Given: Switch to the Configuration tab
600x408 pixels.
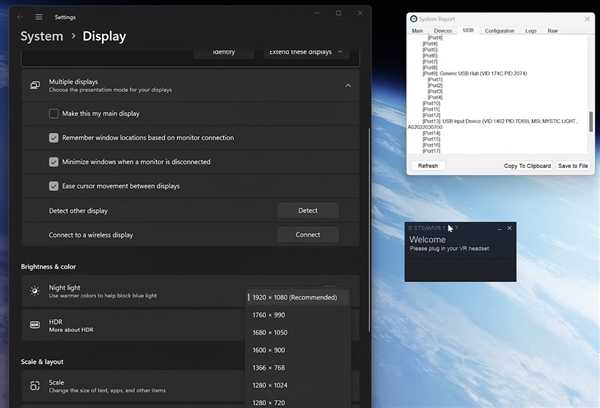Looking at the screenshot, I should pyautogui.click(x=499, y=31).
